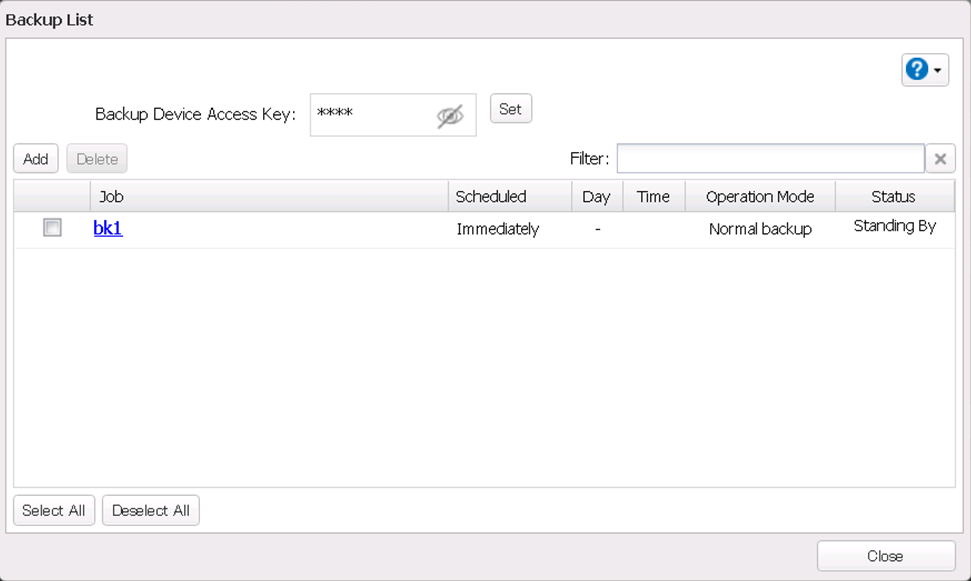Open the bk1 backup job link
Viewport: 971px width, 581px height.
point(108,228)
